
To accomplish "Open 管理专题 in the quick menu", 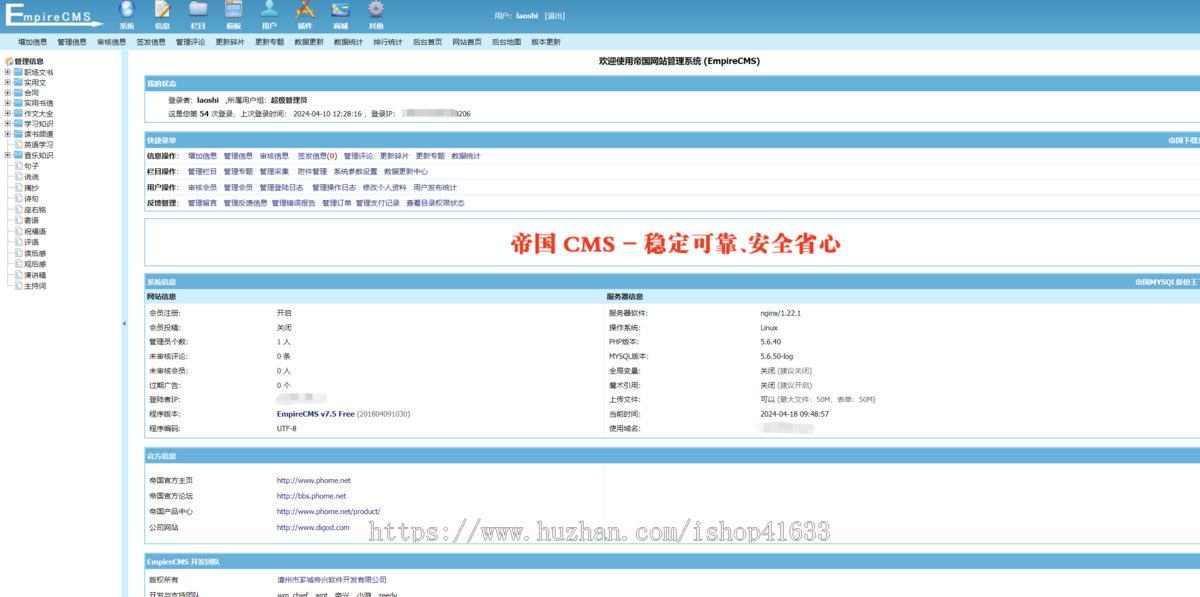I will (238, 171).
